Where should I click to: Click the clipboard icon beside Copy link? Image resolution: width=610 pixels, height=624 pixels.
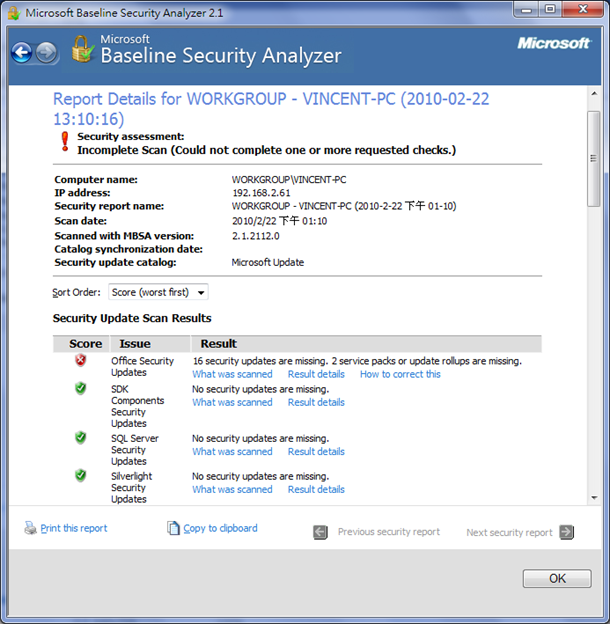point(173,528)
